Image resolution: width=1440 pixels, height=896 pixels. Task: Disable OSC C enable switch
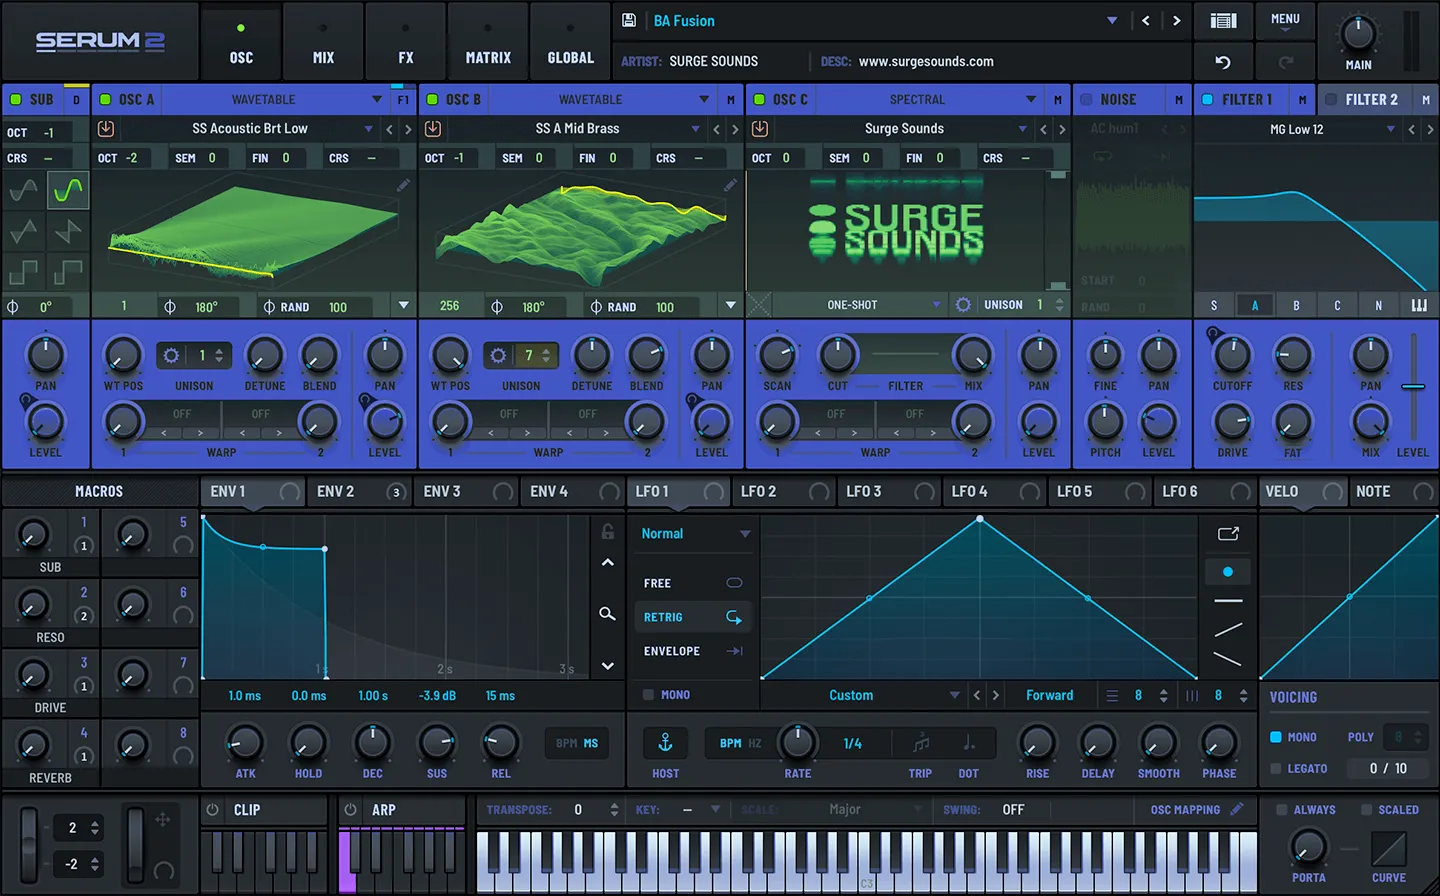pos(759,99)
